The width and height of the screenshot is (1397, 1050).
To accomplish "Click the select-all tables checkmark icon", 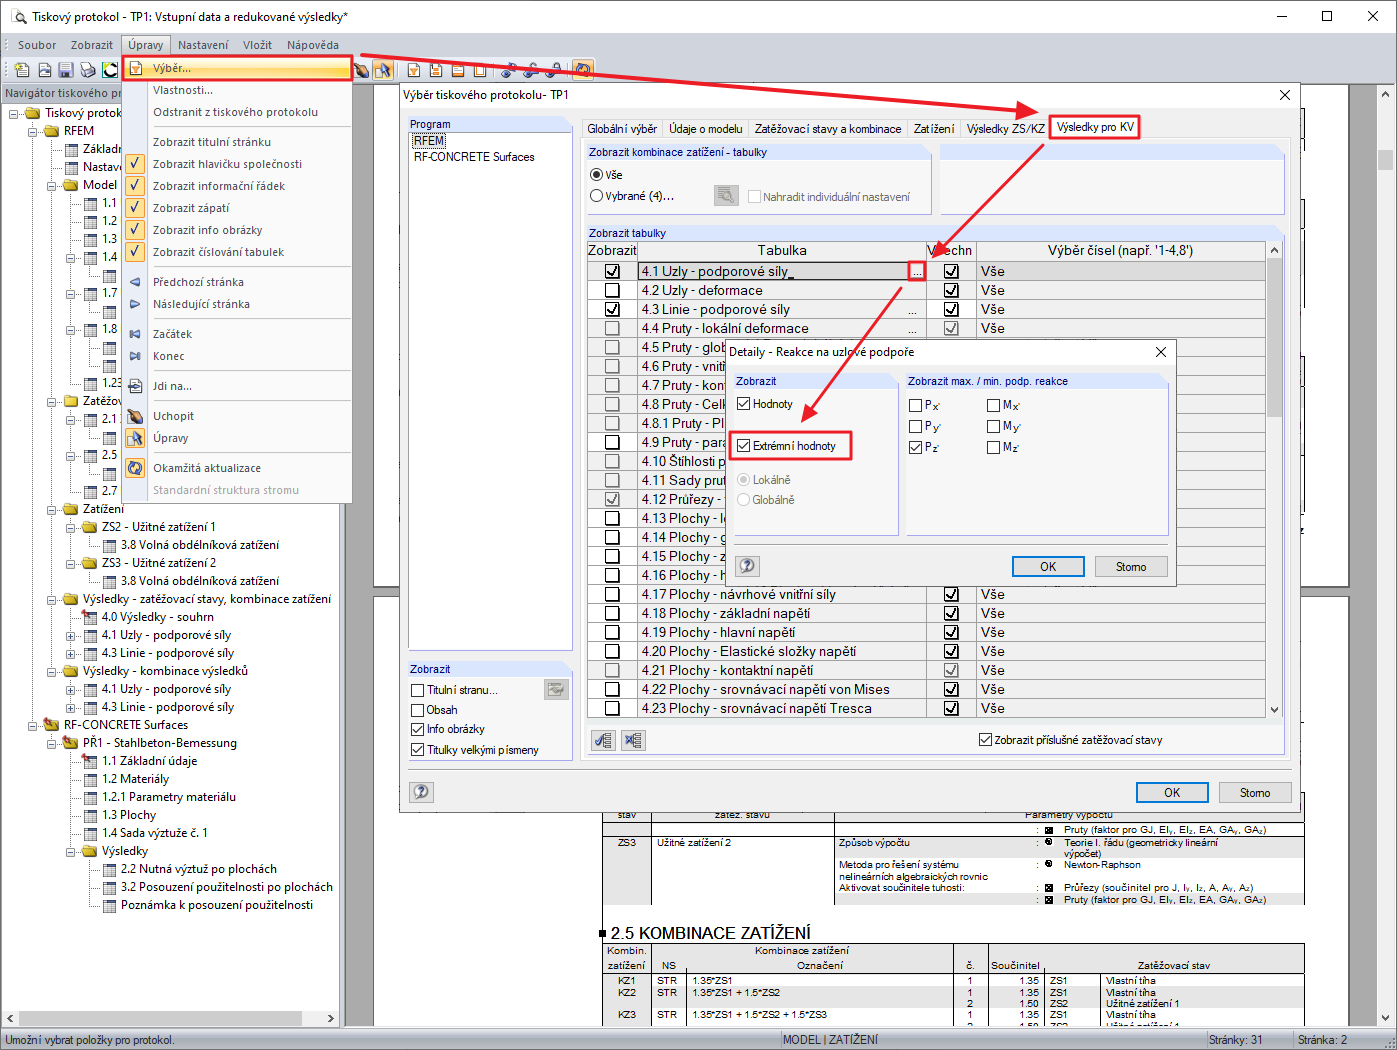I will click(603, 740).
